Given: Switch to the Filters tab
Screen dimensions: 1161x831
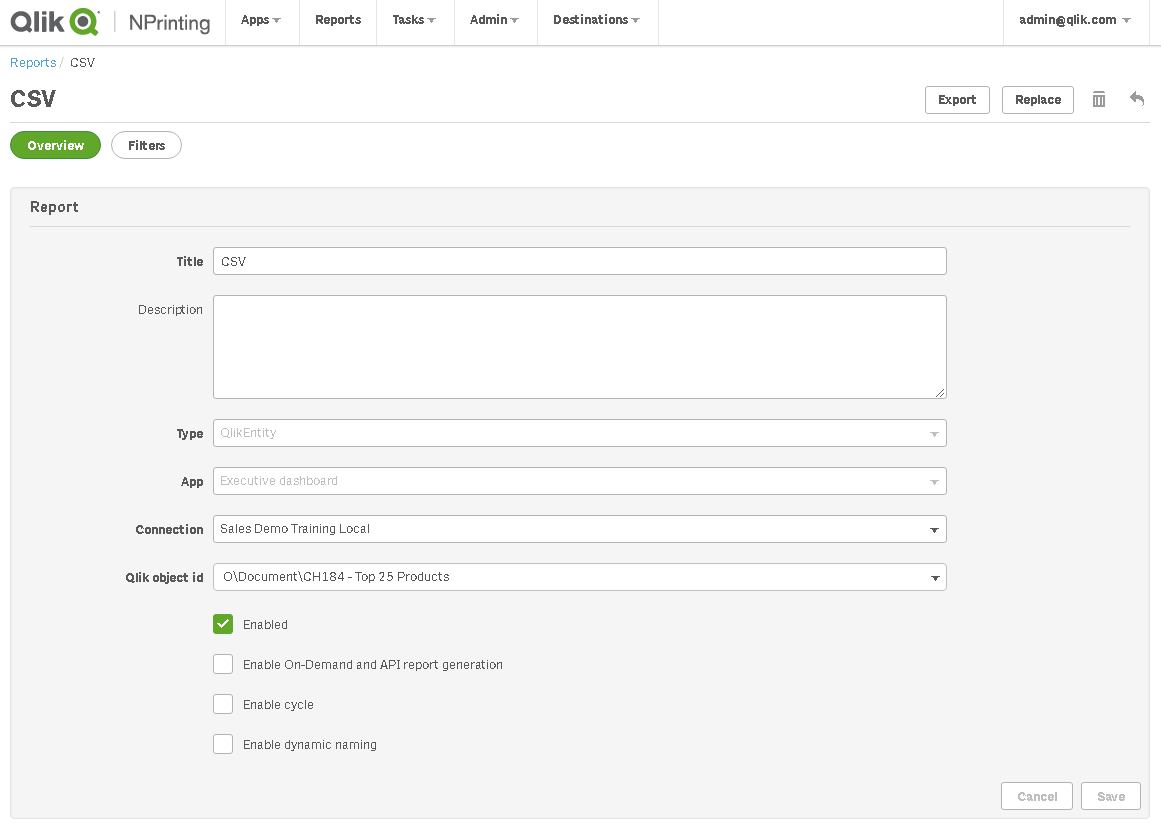Looking at the screenshot, I should pyautogui.click(x=146, y=145).
